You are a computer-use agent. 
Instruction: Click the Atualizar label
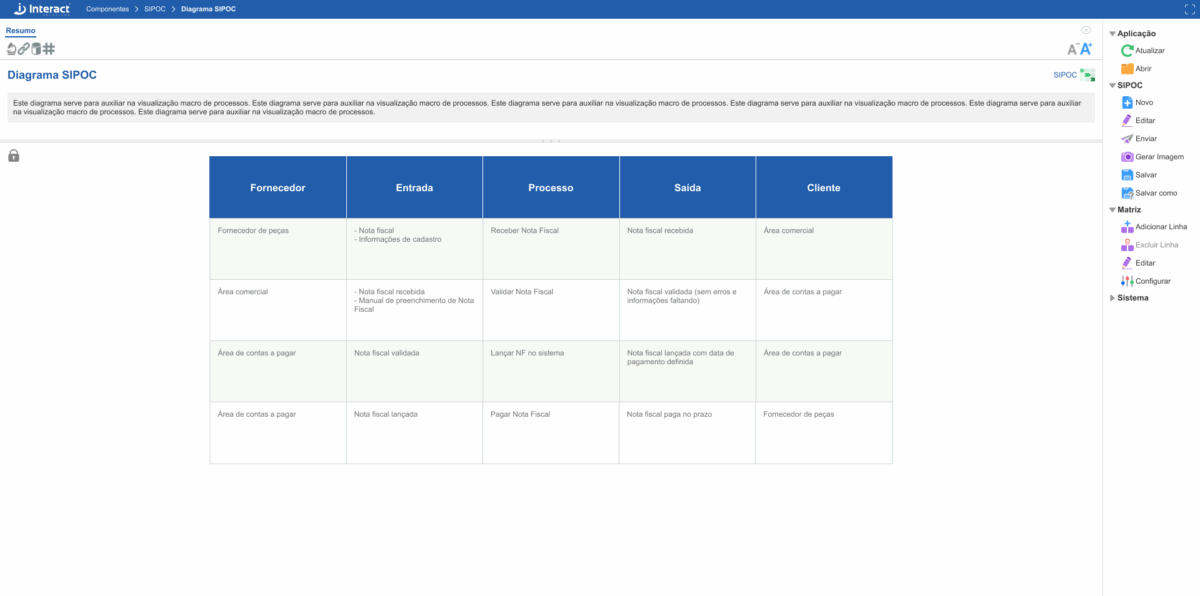click(x=1150, y=50)
